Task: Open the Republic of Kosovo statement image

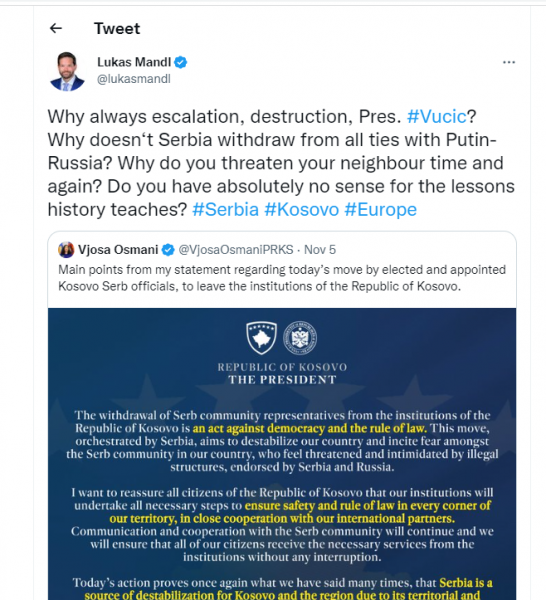Action: pos(282,454)
